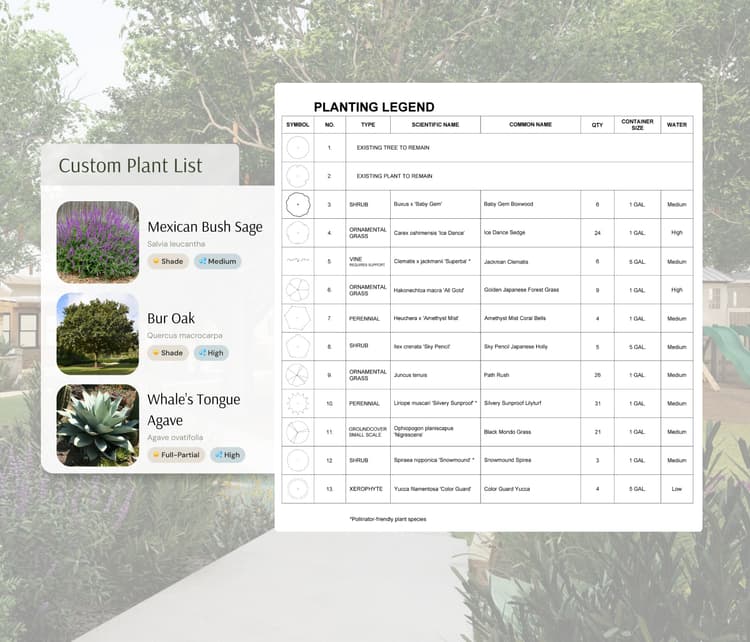Click the Baby Gem Boxwood plant symbol
750x642 pixels.
297,205
